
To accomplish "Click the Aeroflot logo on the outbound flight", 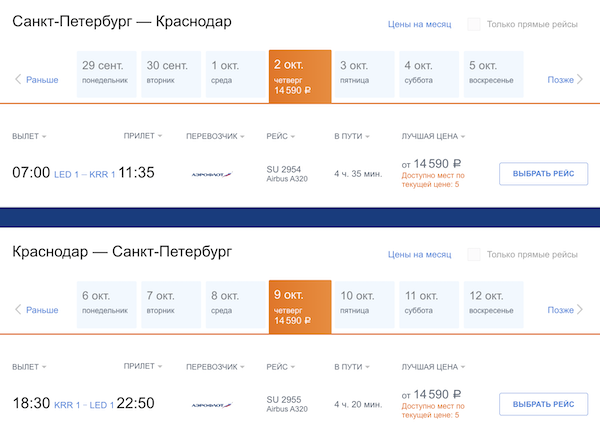I will point(211,173).
